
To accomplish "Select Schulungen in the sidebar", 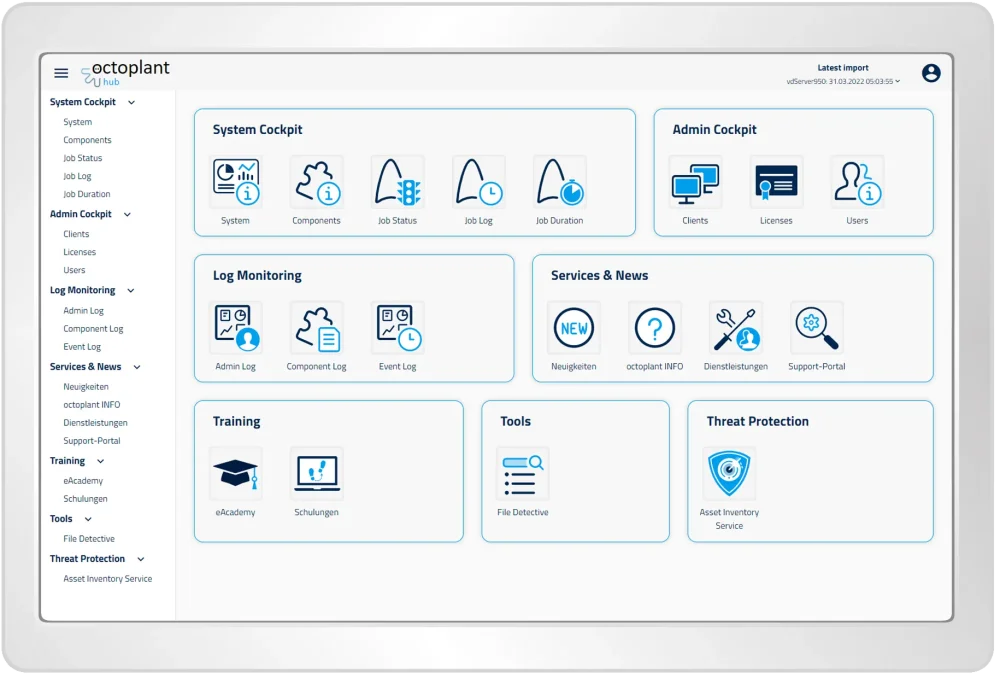I will coord(85,499).
